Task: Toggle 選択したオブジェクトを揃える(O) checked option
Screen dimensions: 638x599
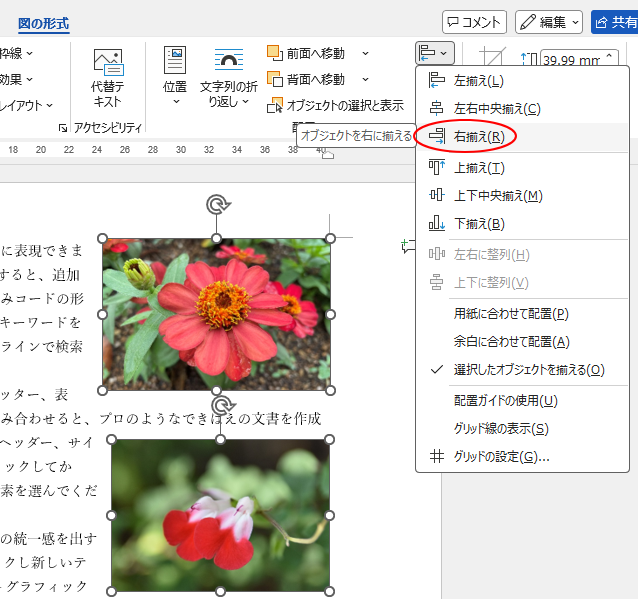Action: coord(522,369)
